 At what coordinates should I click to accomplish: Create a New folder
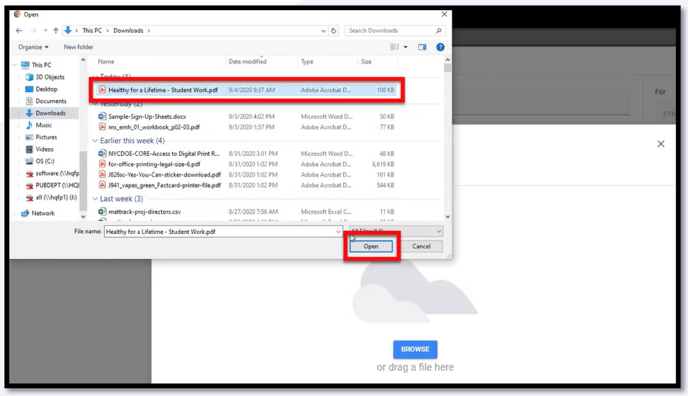(78, 47)
